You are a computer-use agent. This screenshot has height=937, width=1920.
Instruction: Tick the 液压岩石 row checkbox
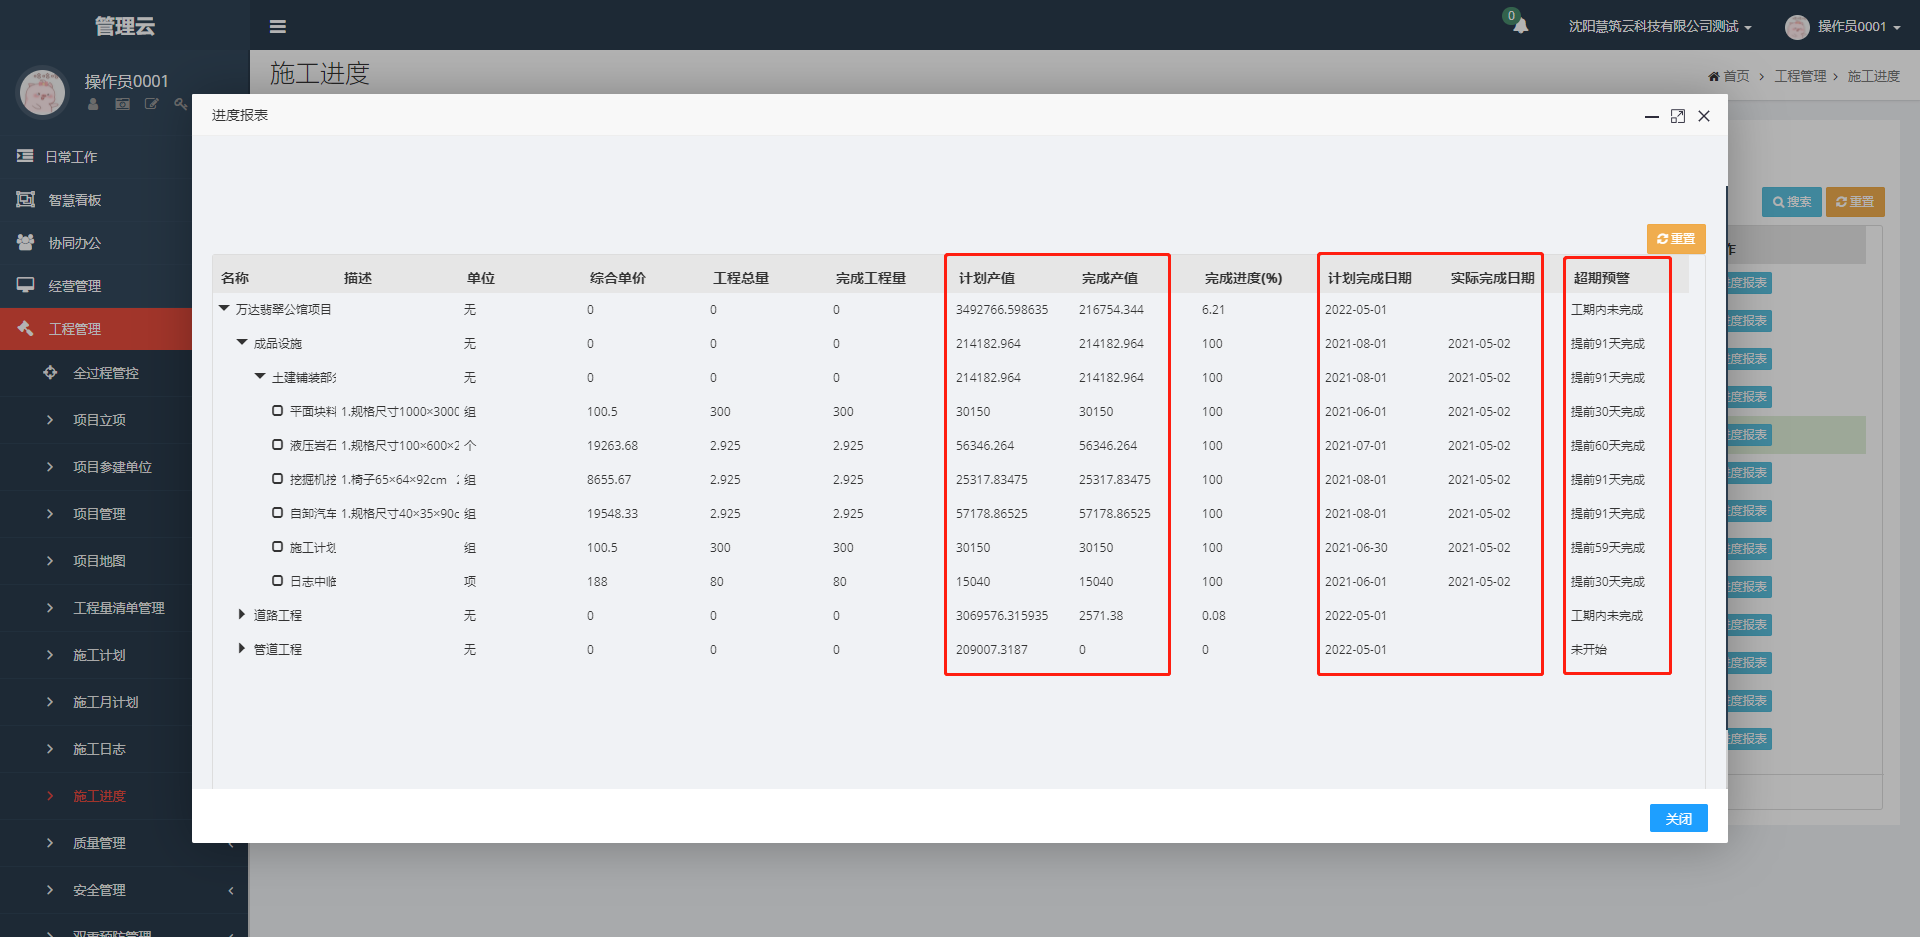coord(277,445)
